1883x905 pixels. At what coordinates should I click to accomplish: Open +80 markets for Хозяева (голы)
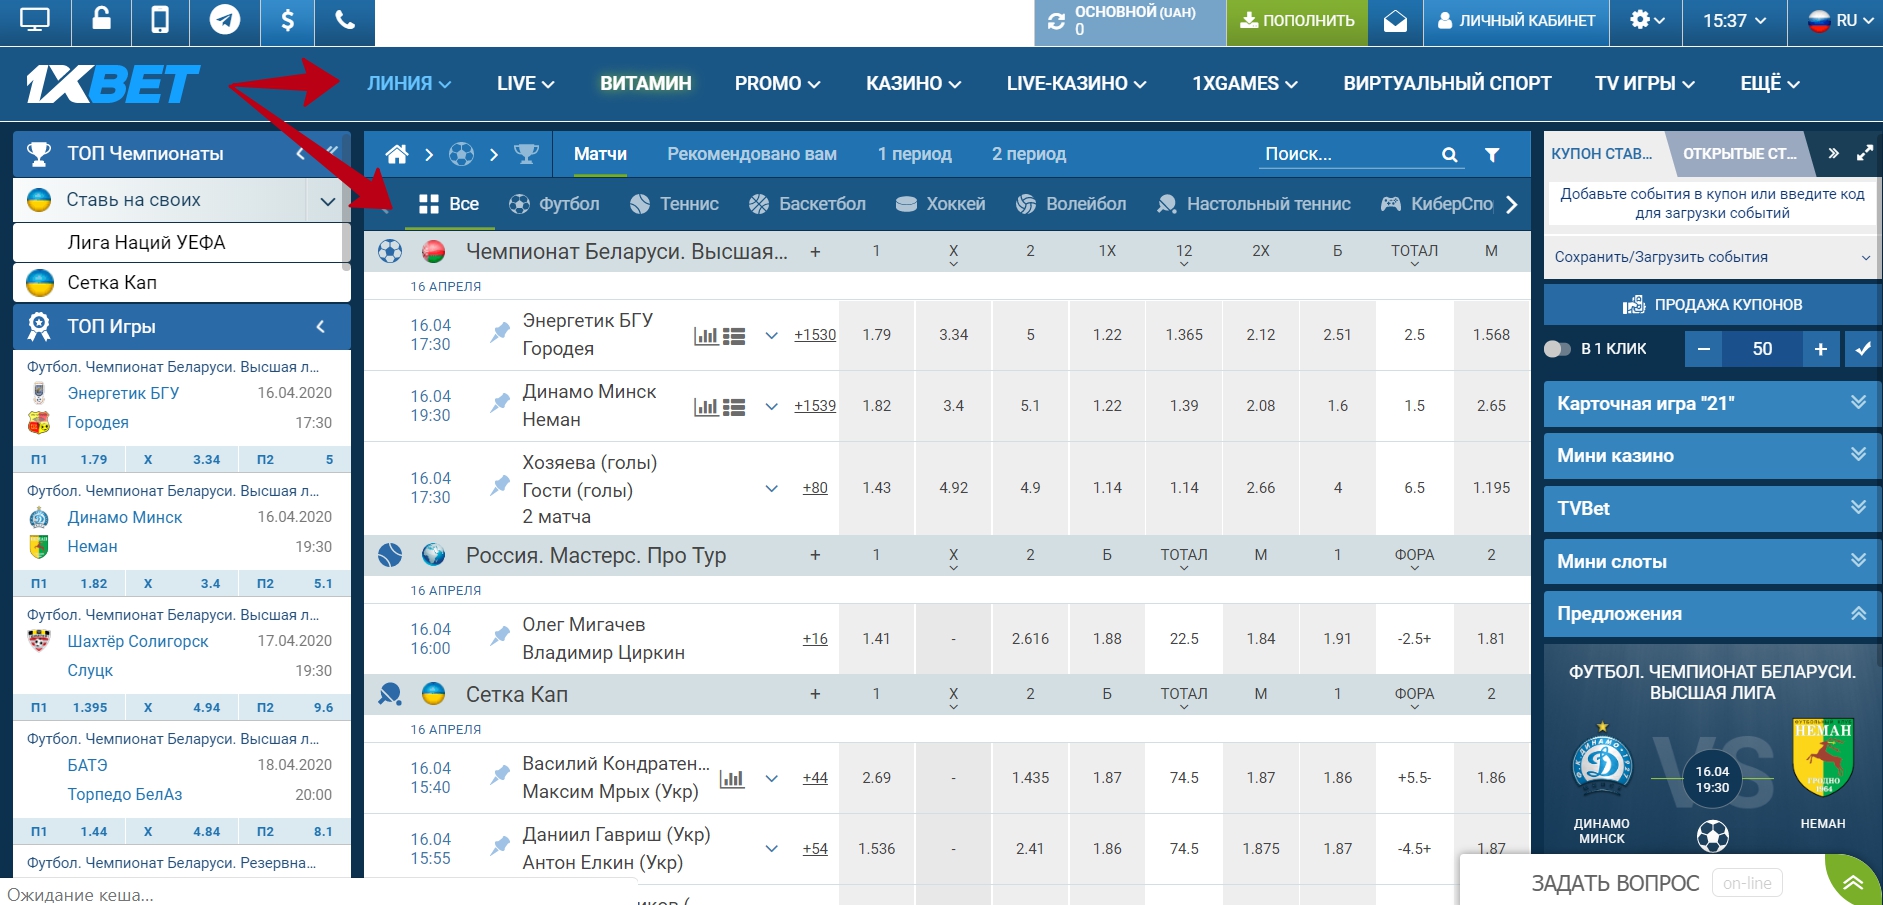coord(815,488)
